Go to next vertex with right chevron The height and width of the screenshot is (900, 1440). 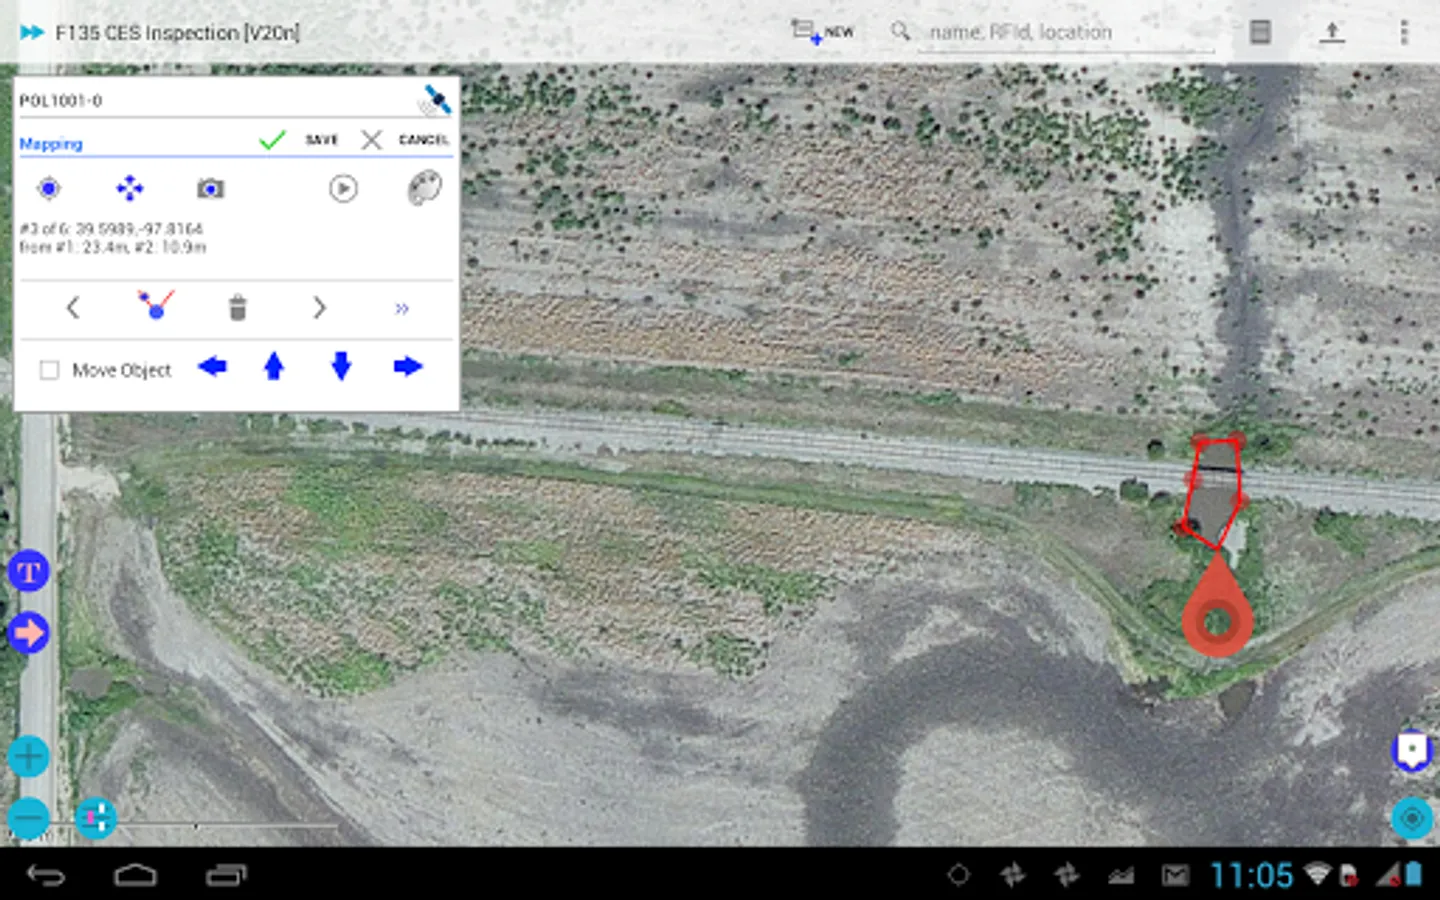pos(319,308)
